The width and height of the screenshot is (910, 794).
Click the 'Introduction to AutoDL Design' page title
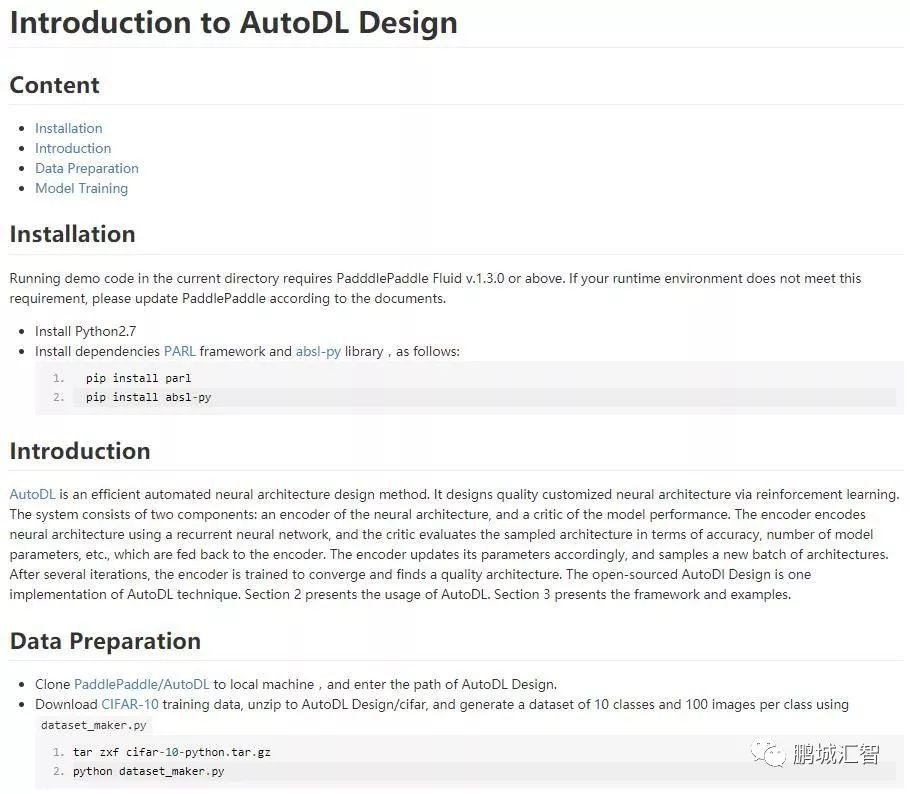pyautogui.click(x=233, y=22)
